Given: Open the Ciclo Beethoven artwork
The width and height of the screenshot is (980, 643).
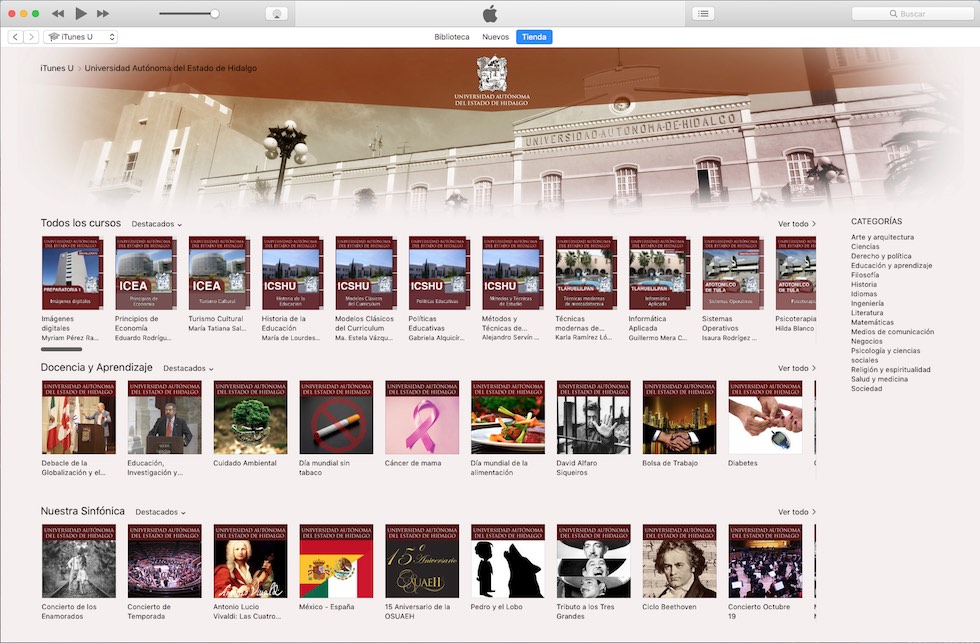Looking at the screenshot, I should tap(679, 561).
